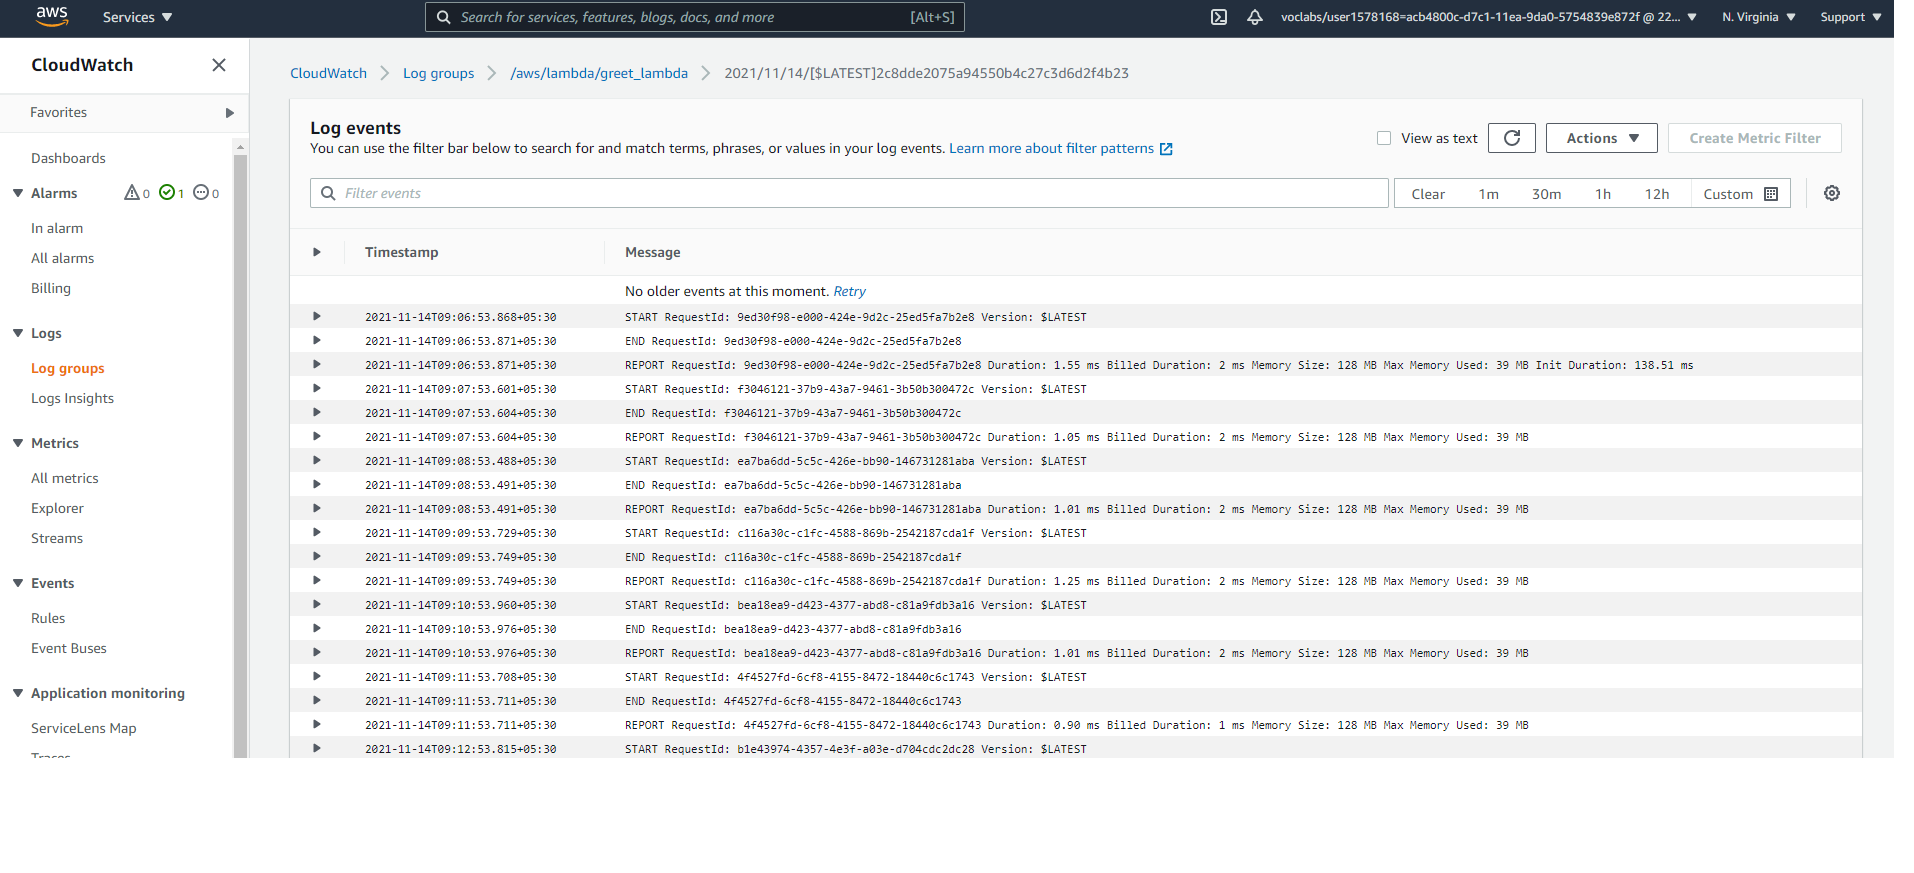The width and height of the screenshot is (1914, 873).
Task: Open metric Streams
Action: coord(57,538)
